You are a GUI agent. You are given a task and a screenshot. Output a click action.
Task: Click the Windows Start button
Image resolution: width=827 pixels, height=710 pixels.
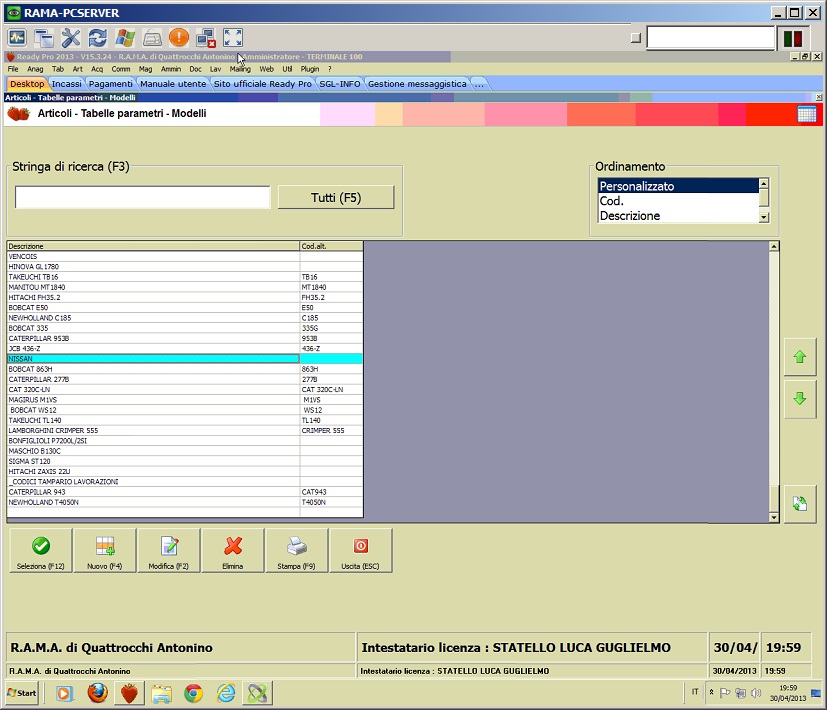[x=22, y=693]
